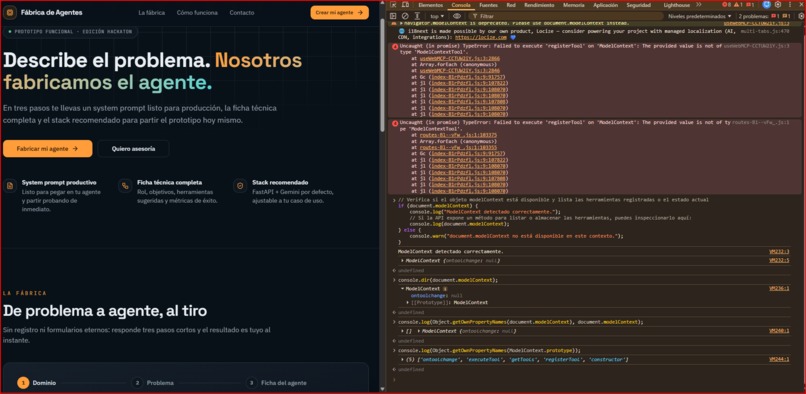Click the 2 problemas issues counter
This screenshot has width=806, height=394.
pos(764,16)
